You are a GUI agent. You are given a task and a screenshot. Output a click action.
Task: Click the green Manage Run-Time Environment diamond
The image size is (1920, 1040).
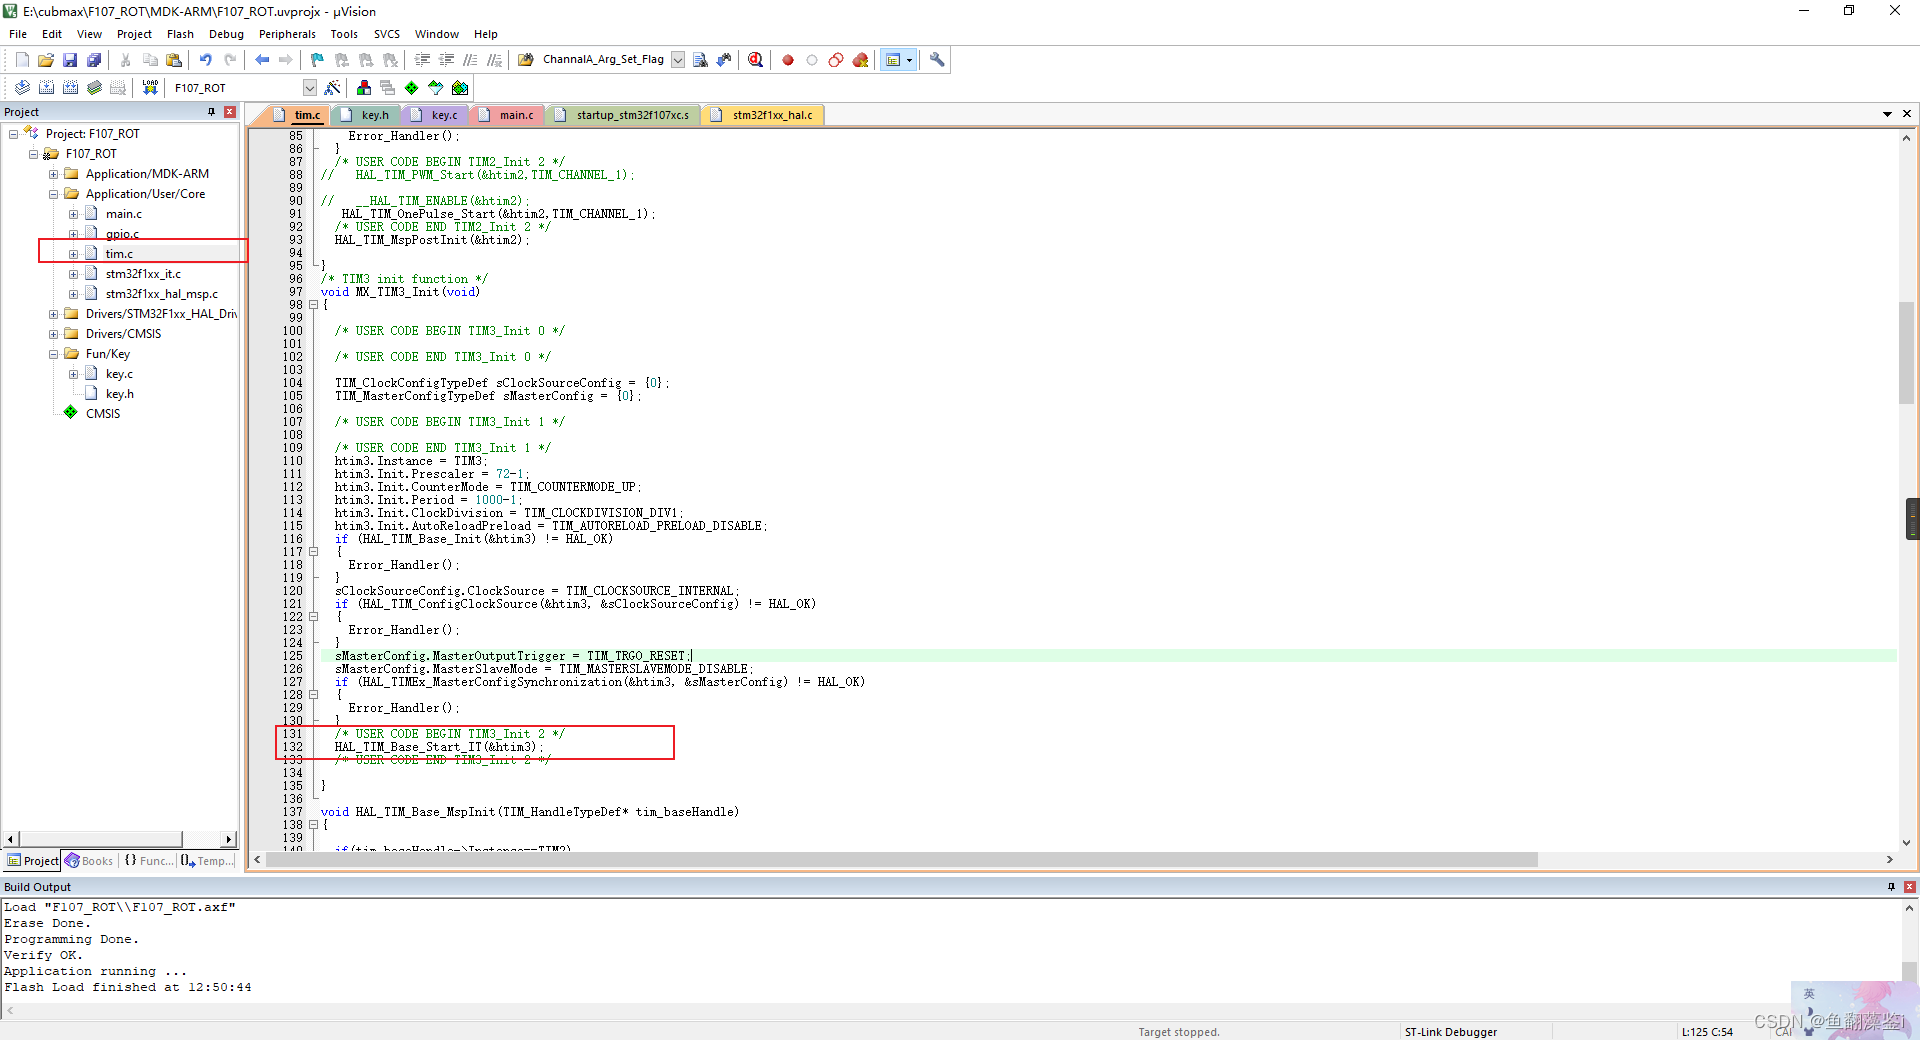412,88
